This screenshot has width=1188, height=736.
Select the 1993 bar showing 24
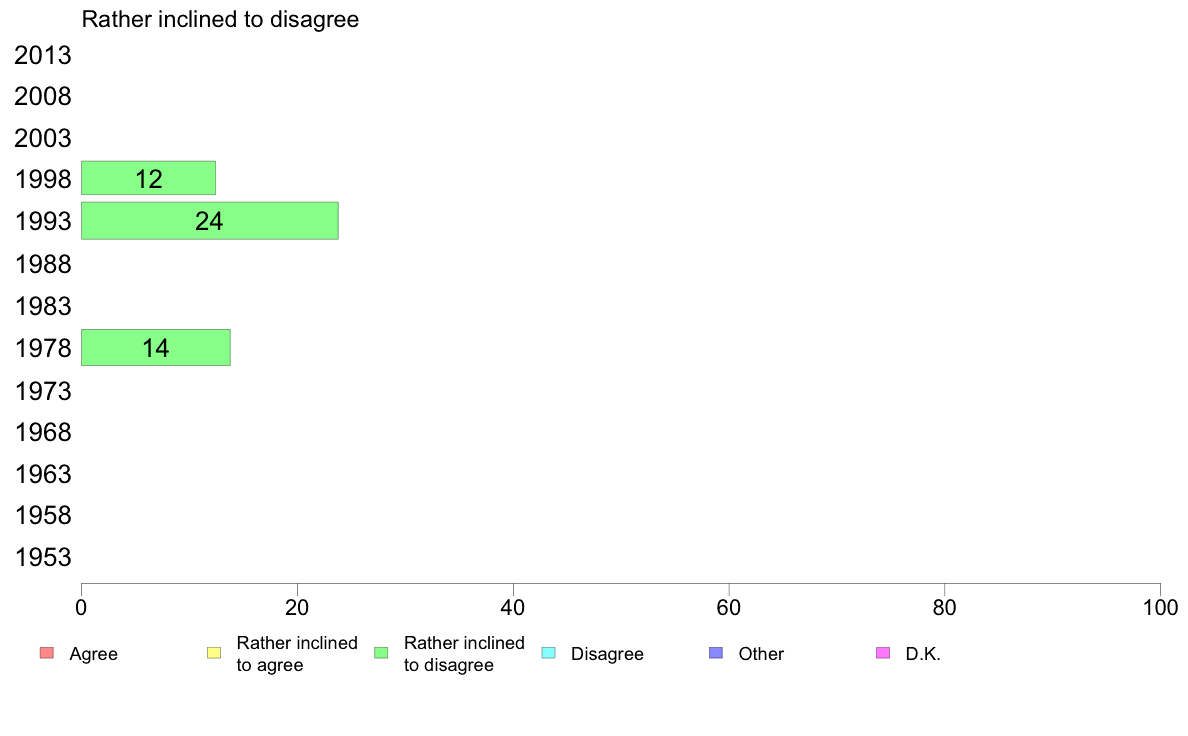(x=210, y=221)
